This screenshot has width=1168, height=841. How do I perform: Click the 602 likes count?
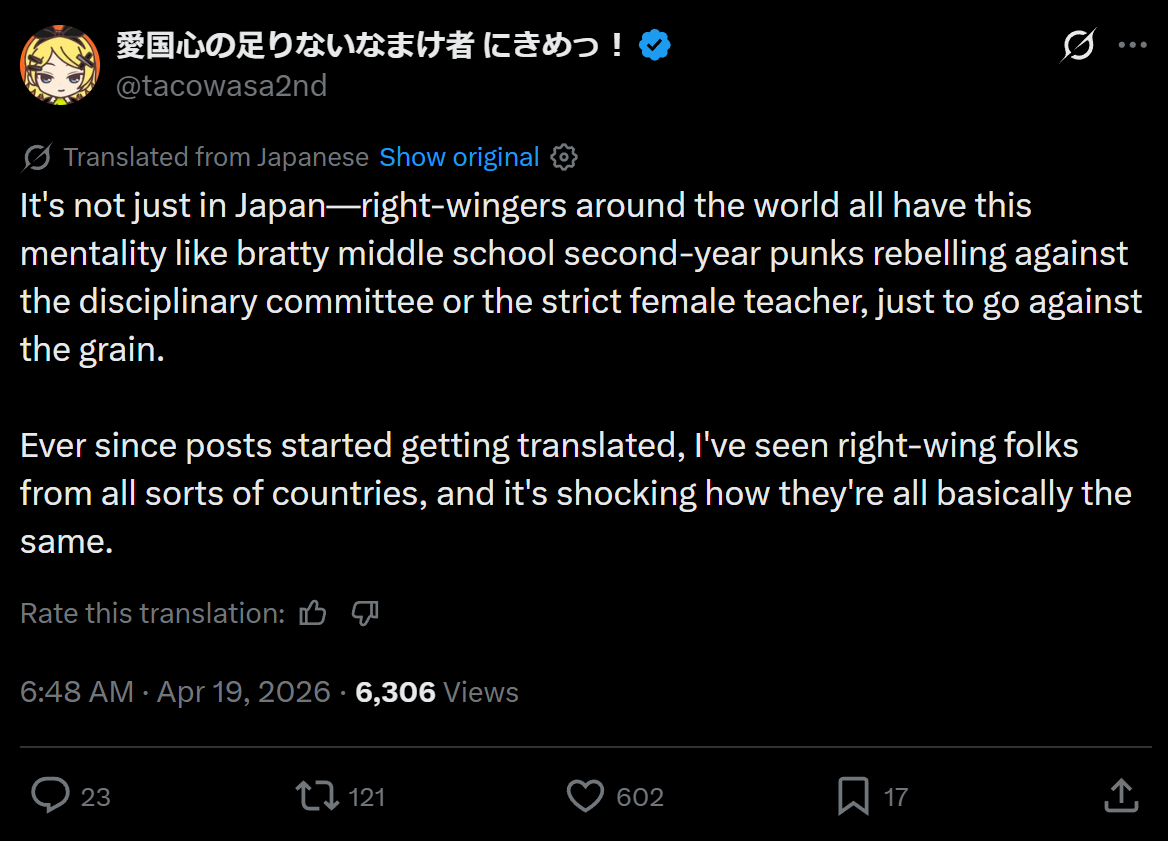tap(640, 797)
